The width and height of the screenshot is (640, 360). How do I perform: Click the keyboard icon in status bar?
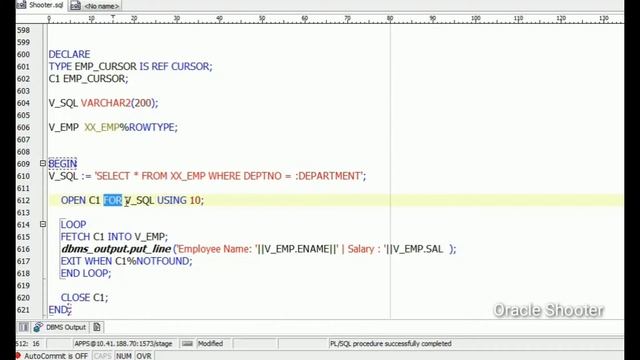187,344
